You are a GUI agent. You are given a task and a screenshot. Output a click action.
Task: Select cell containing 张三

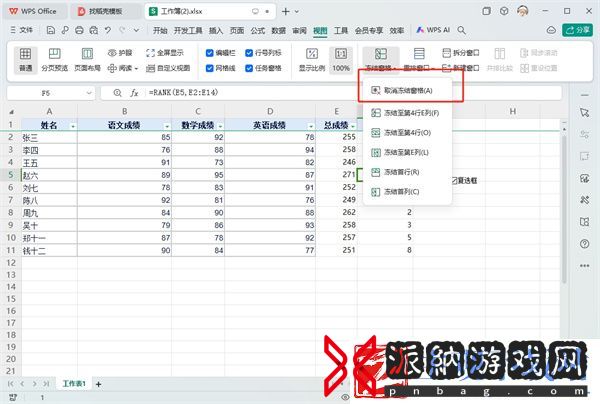pos(49,137)
